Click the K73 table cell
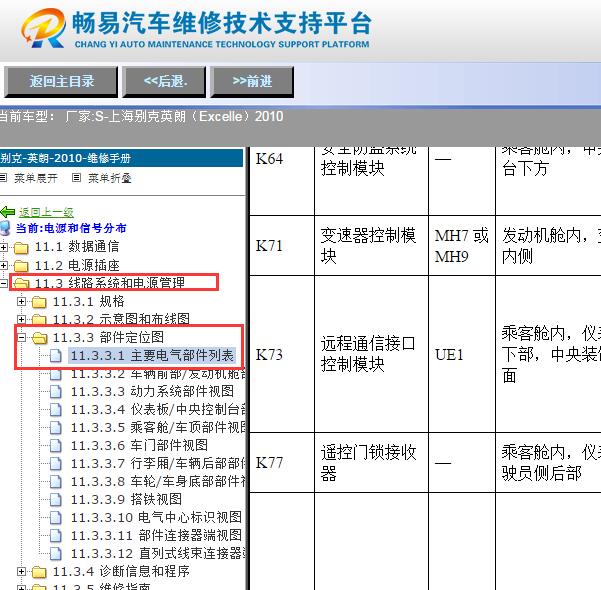The image size is (601, 590). 282,354
